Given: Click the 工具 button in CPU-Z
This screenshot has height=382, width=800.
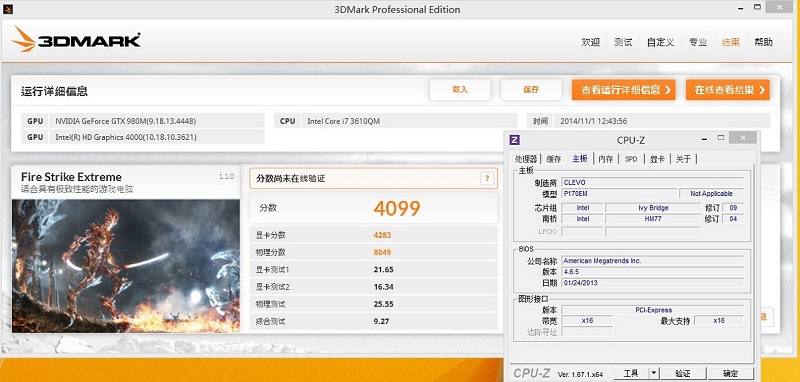Looking at the screenshot, I should (x=631, y=373).
